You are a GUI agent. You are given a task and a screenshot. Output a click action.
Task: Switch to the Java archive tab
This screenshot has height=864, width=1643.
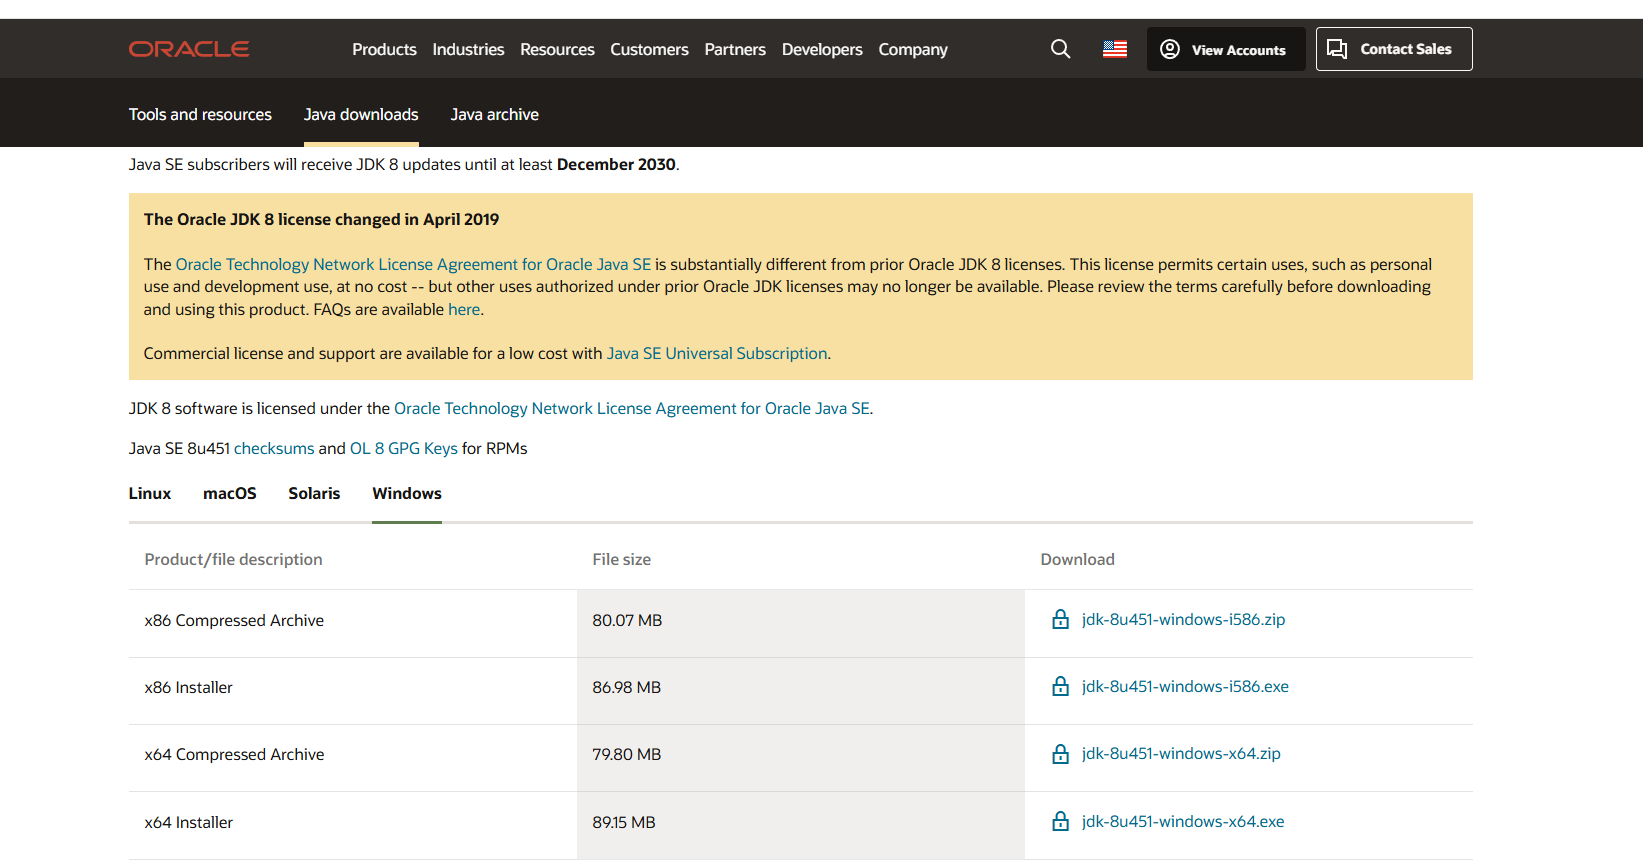coord(494,114)
